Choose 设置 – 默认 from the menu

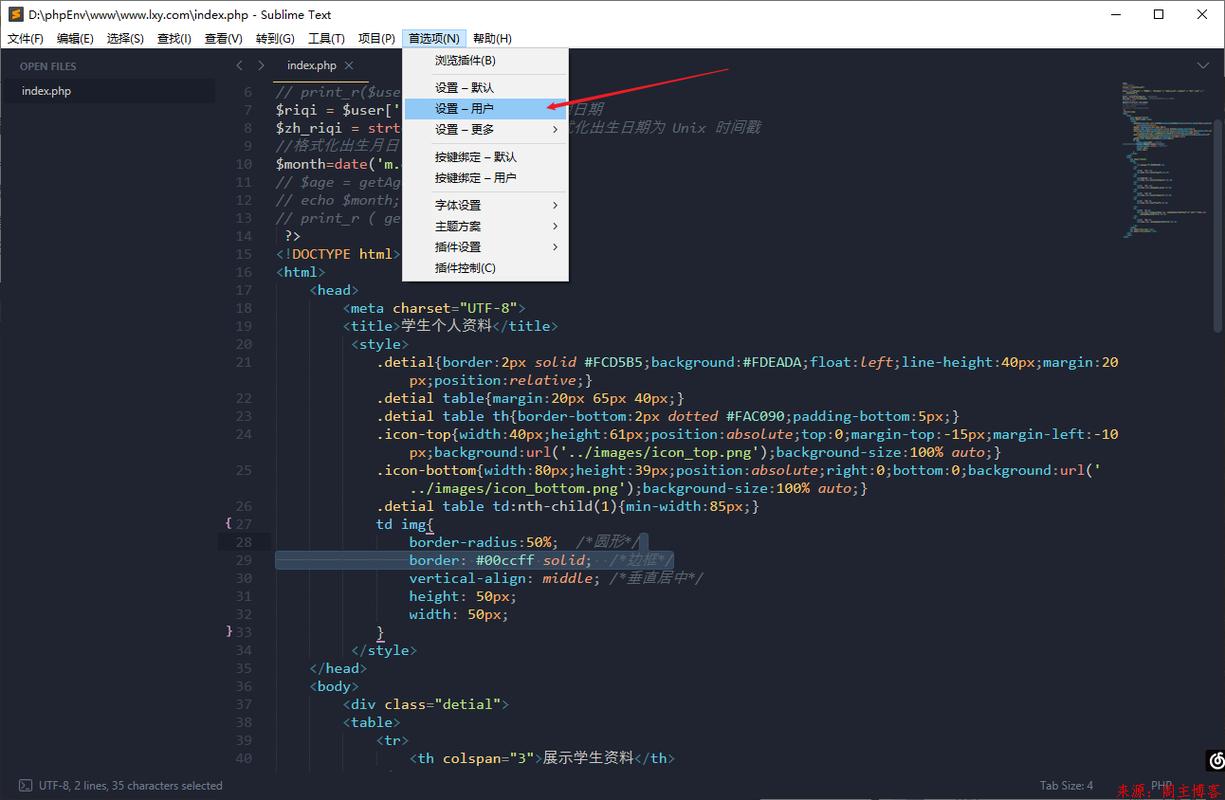pos(485,88)
